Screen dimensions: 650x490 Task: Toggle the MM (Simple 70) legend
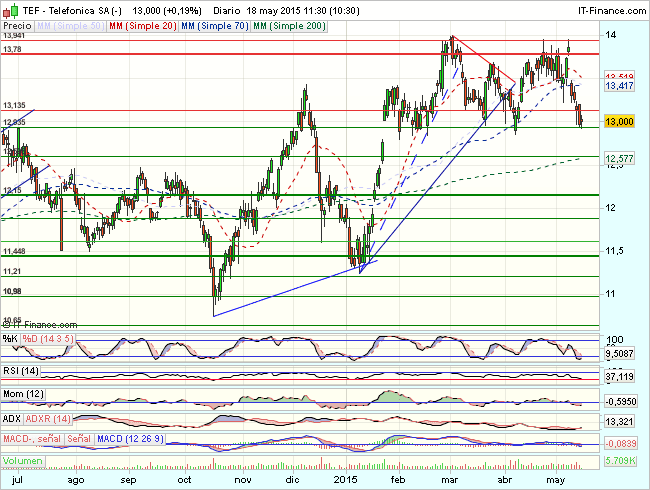point(215,26)
